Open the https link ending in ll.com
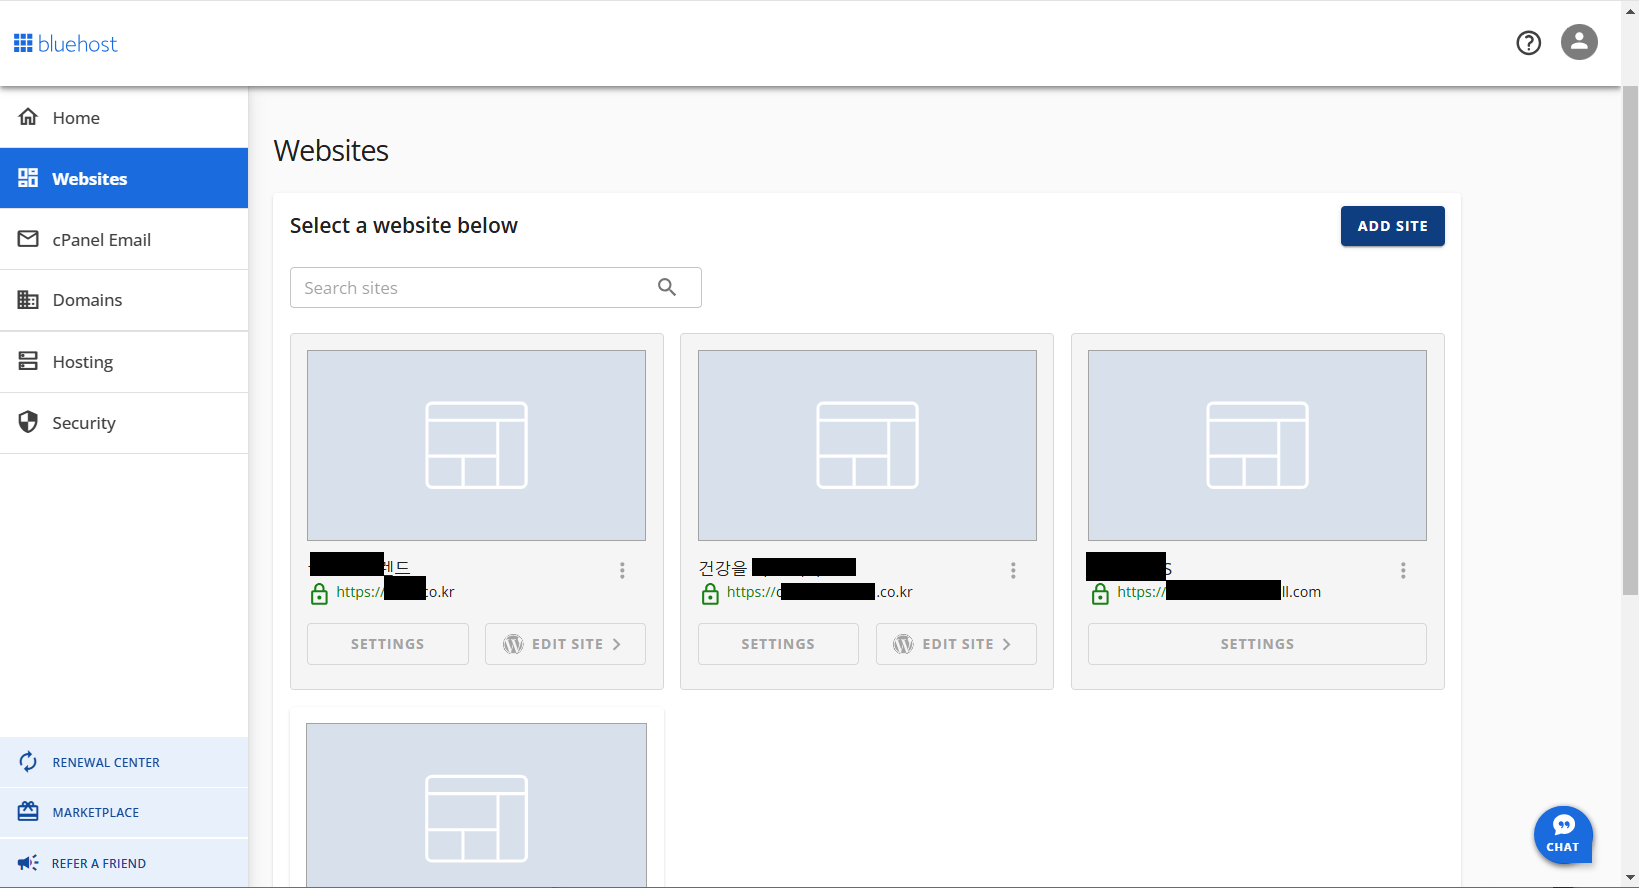Image resolution: width=1639 pixels, height=888 pixels. (1219, 592)
